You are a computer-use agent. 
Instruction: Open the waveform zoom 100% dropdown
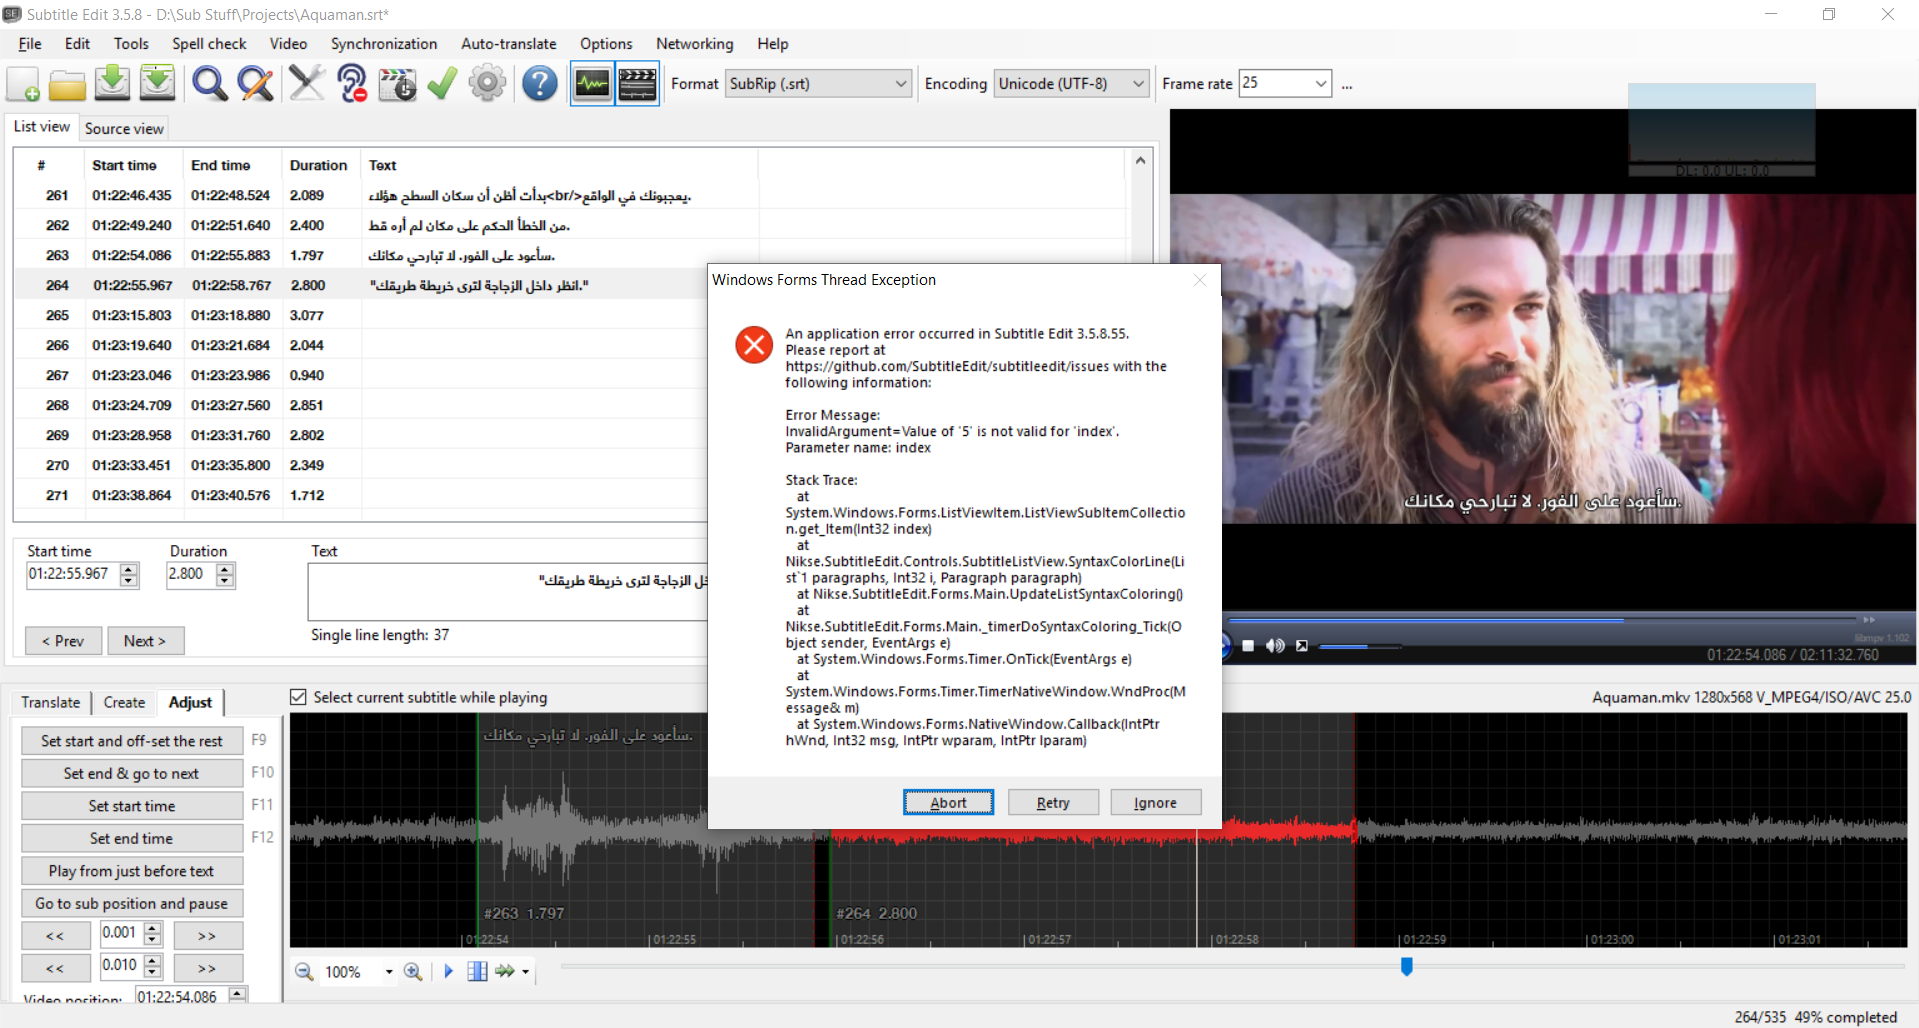click(389, 972)
